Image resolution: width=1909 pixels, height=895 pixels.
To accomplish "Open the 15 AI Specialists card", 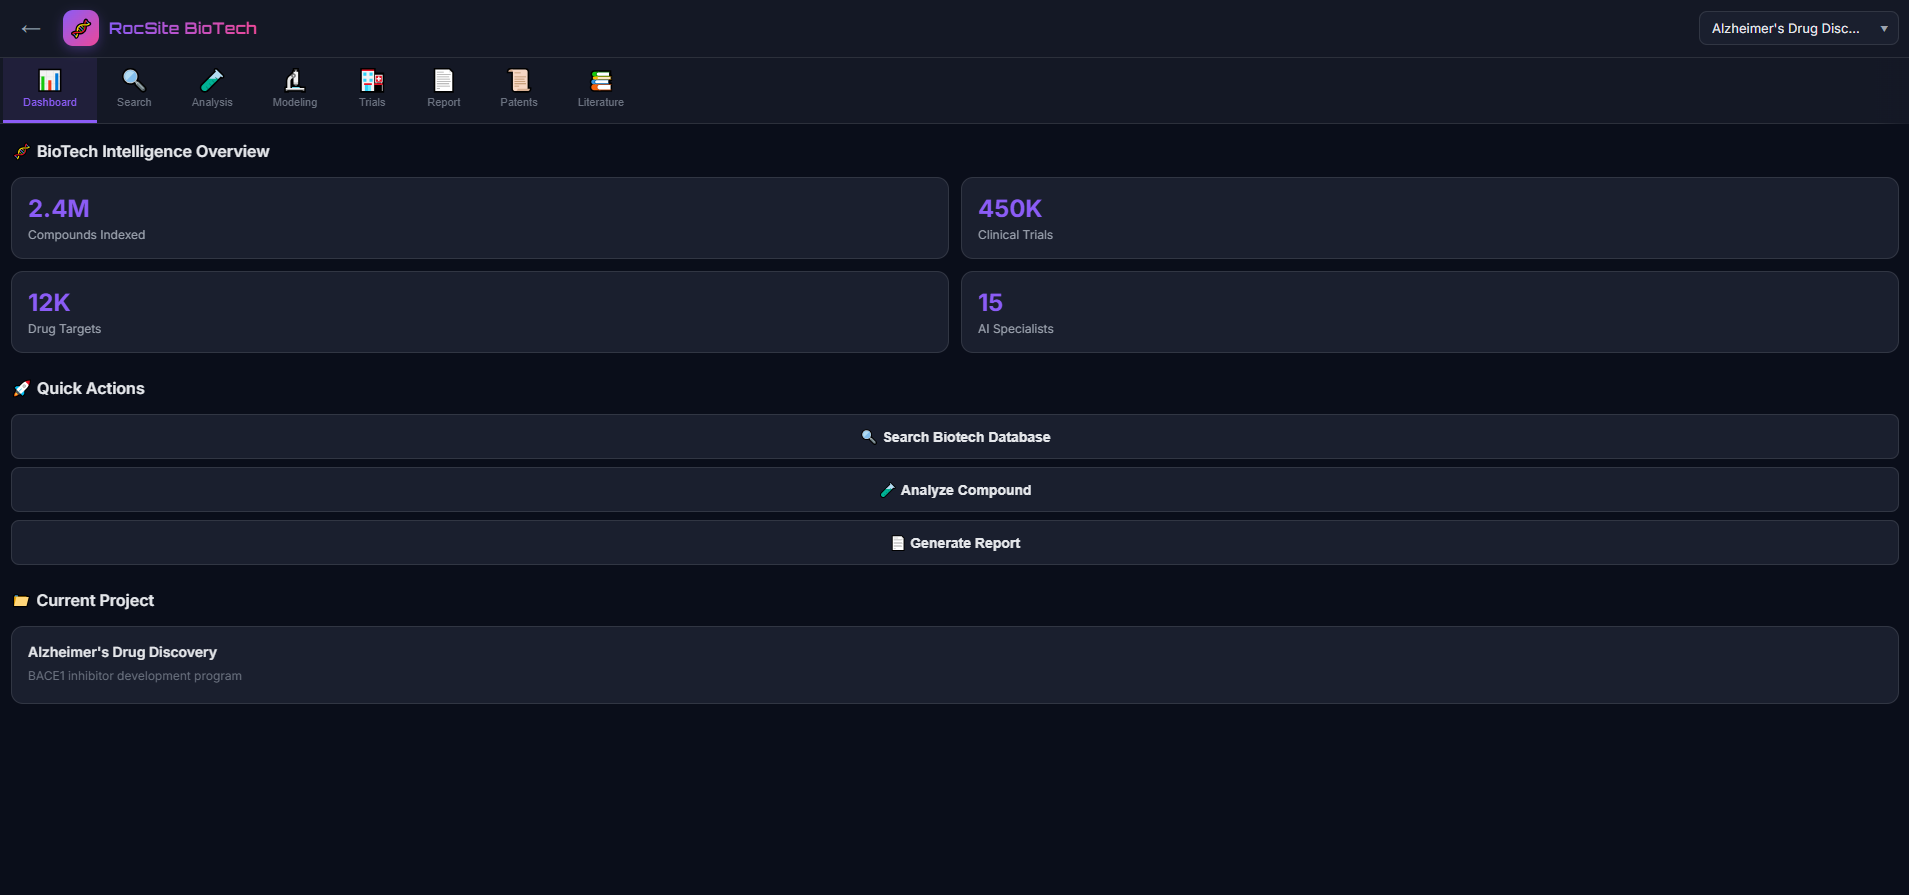I will (x=1429, y=312).
